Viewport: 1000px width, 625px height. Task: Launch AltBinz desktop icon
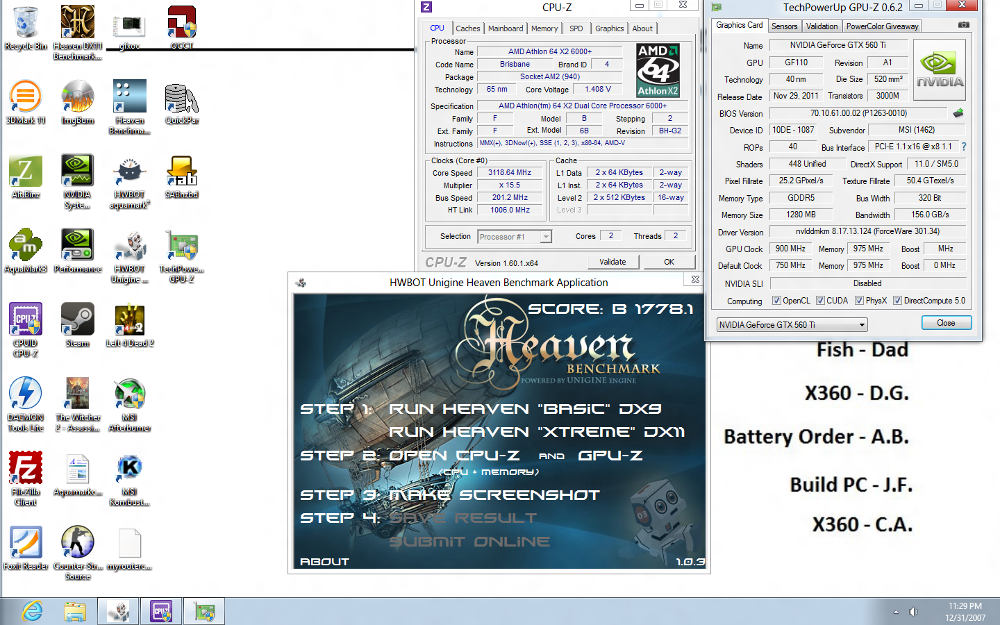(26, 177)
